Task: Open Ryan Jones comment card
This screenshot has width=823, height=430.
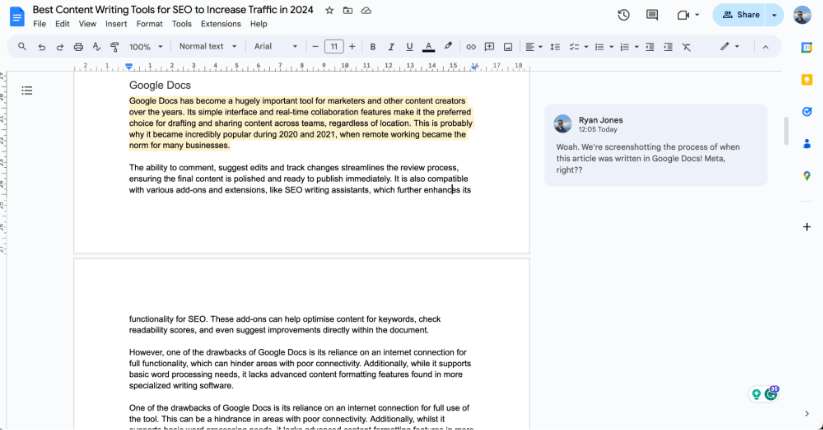Action: pos(656,145)
